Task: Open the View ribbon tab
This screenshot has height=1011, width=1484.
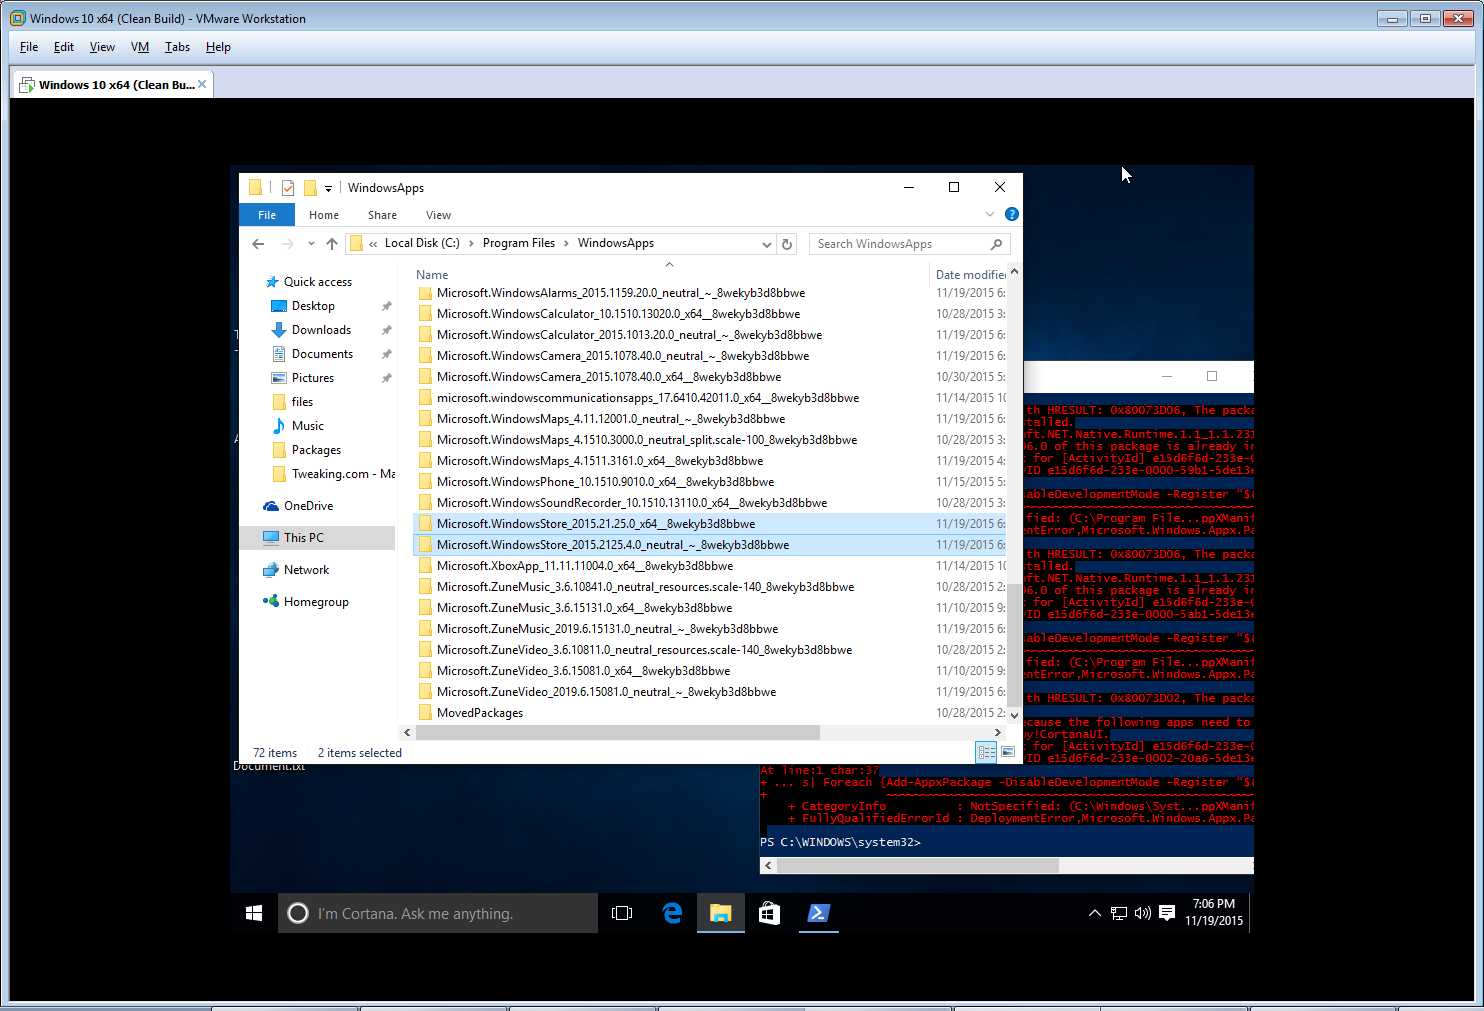Action: 438,215
